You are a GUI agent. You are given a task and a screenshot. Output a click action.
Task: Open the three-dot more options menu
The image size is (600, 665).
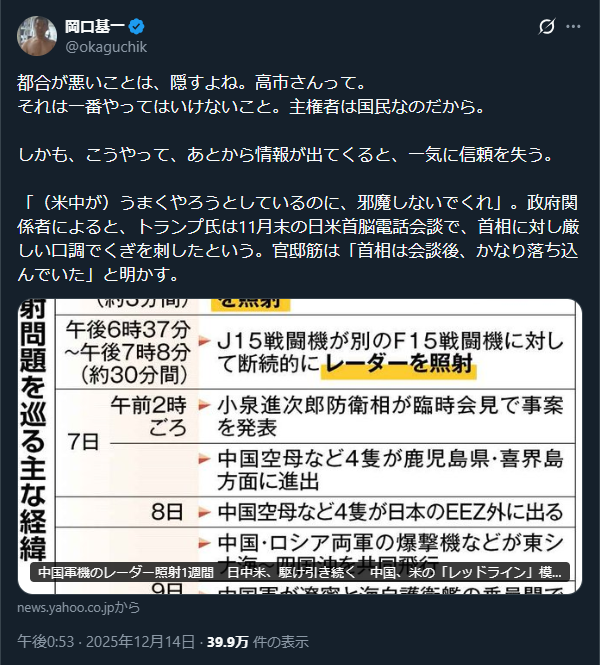pyautogui.click(x=573, y=27)
